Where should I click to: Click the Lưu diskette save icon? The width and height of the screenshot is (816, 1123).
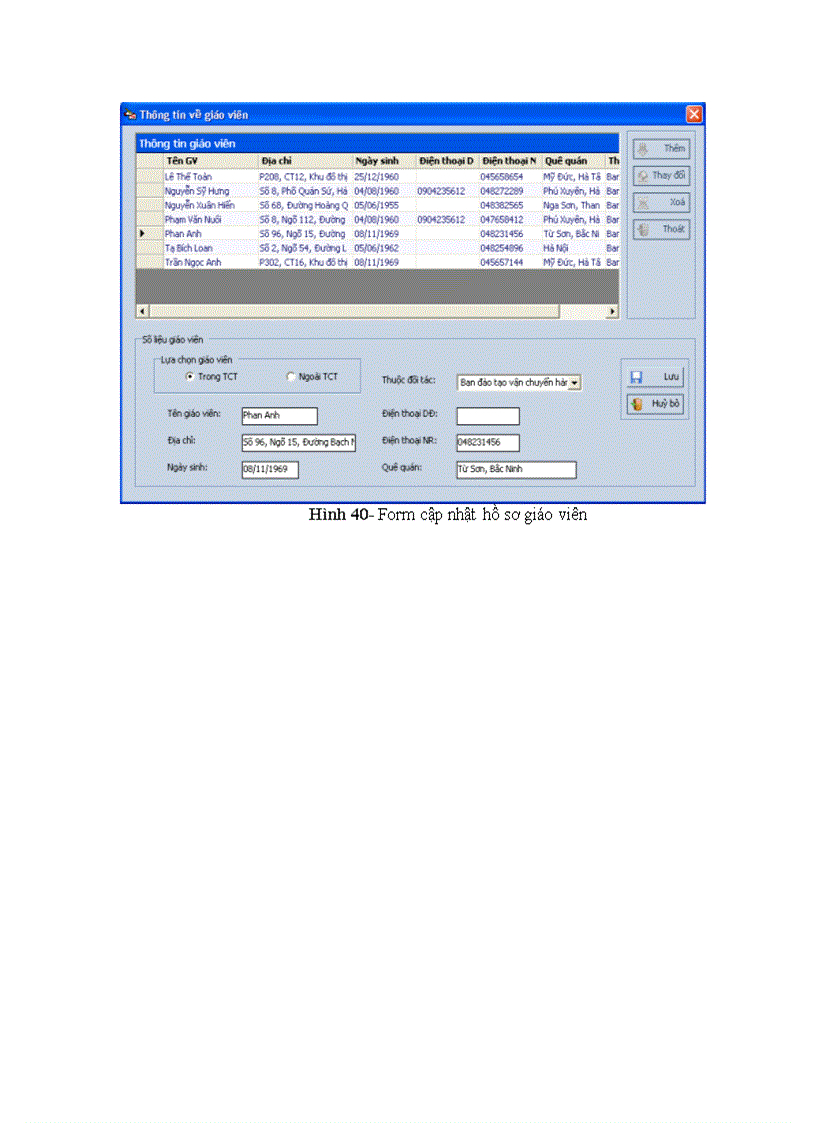[637, 376]
